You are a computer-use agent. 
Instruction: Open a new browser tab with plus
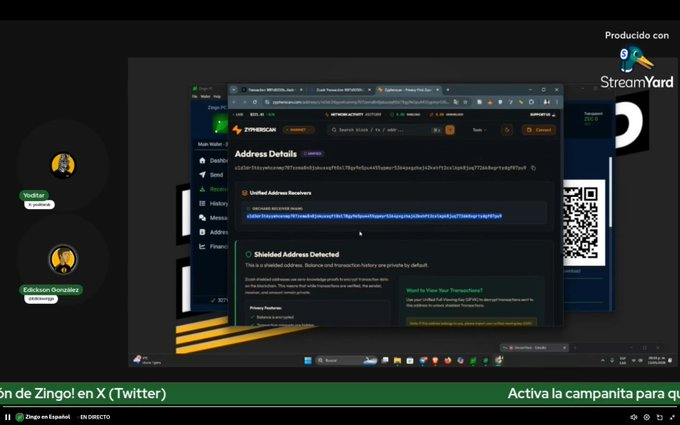click(448, 90)
